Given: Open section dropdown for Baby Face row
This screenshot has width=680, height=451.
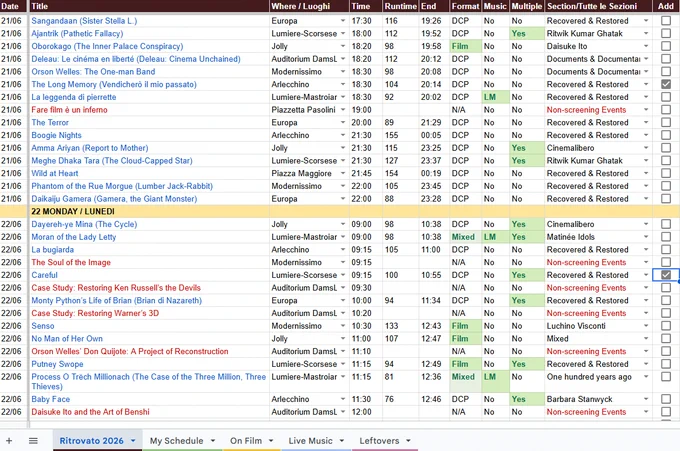Looking at the screenshot, I should [646, 399].
